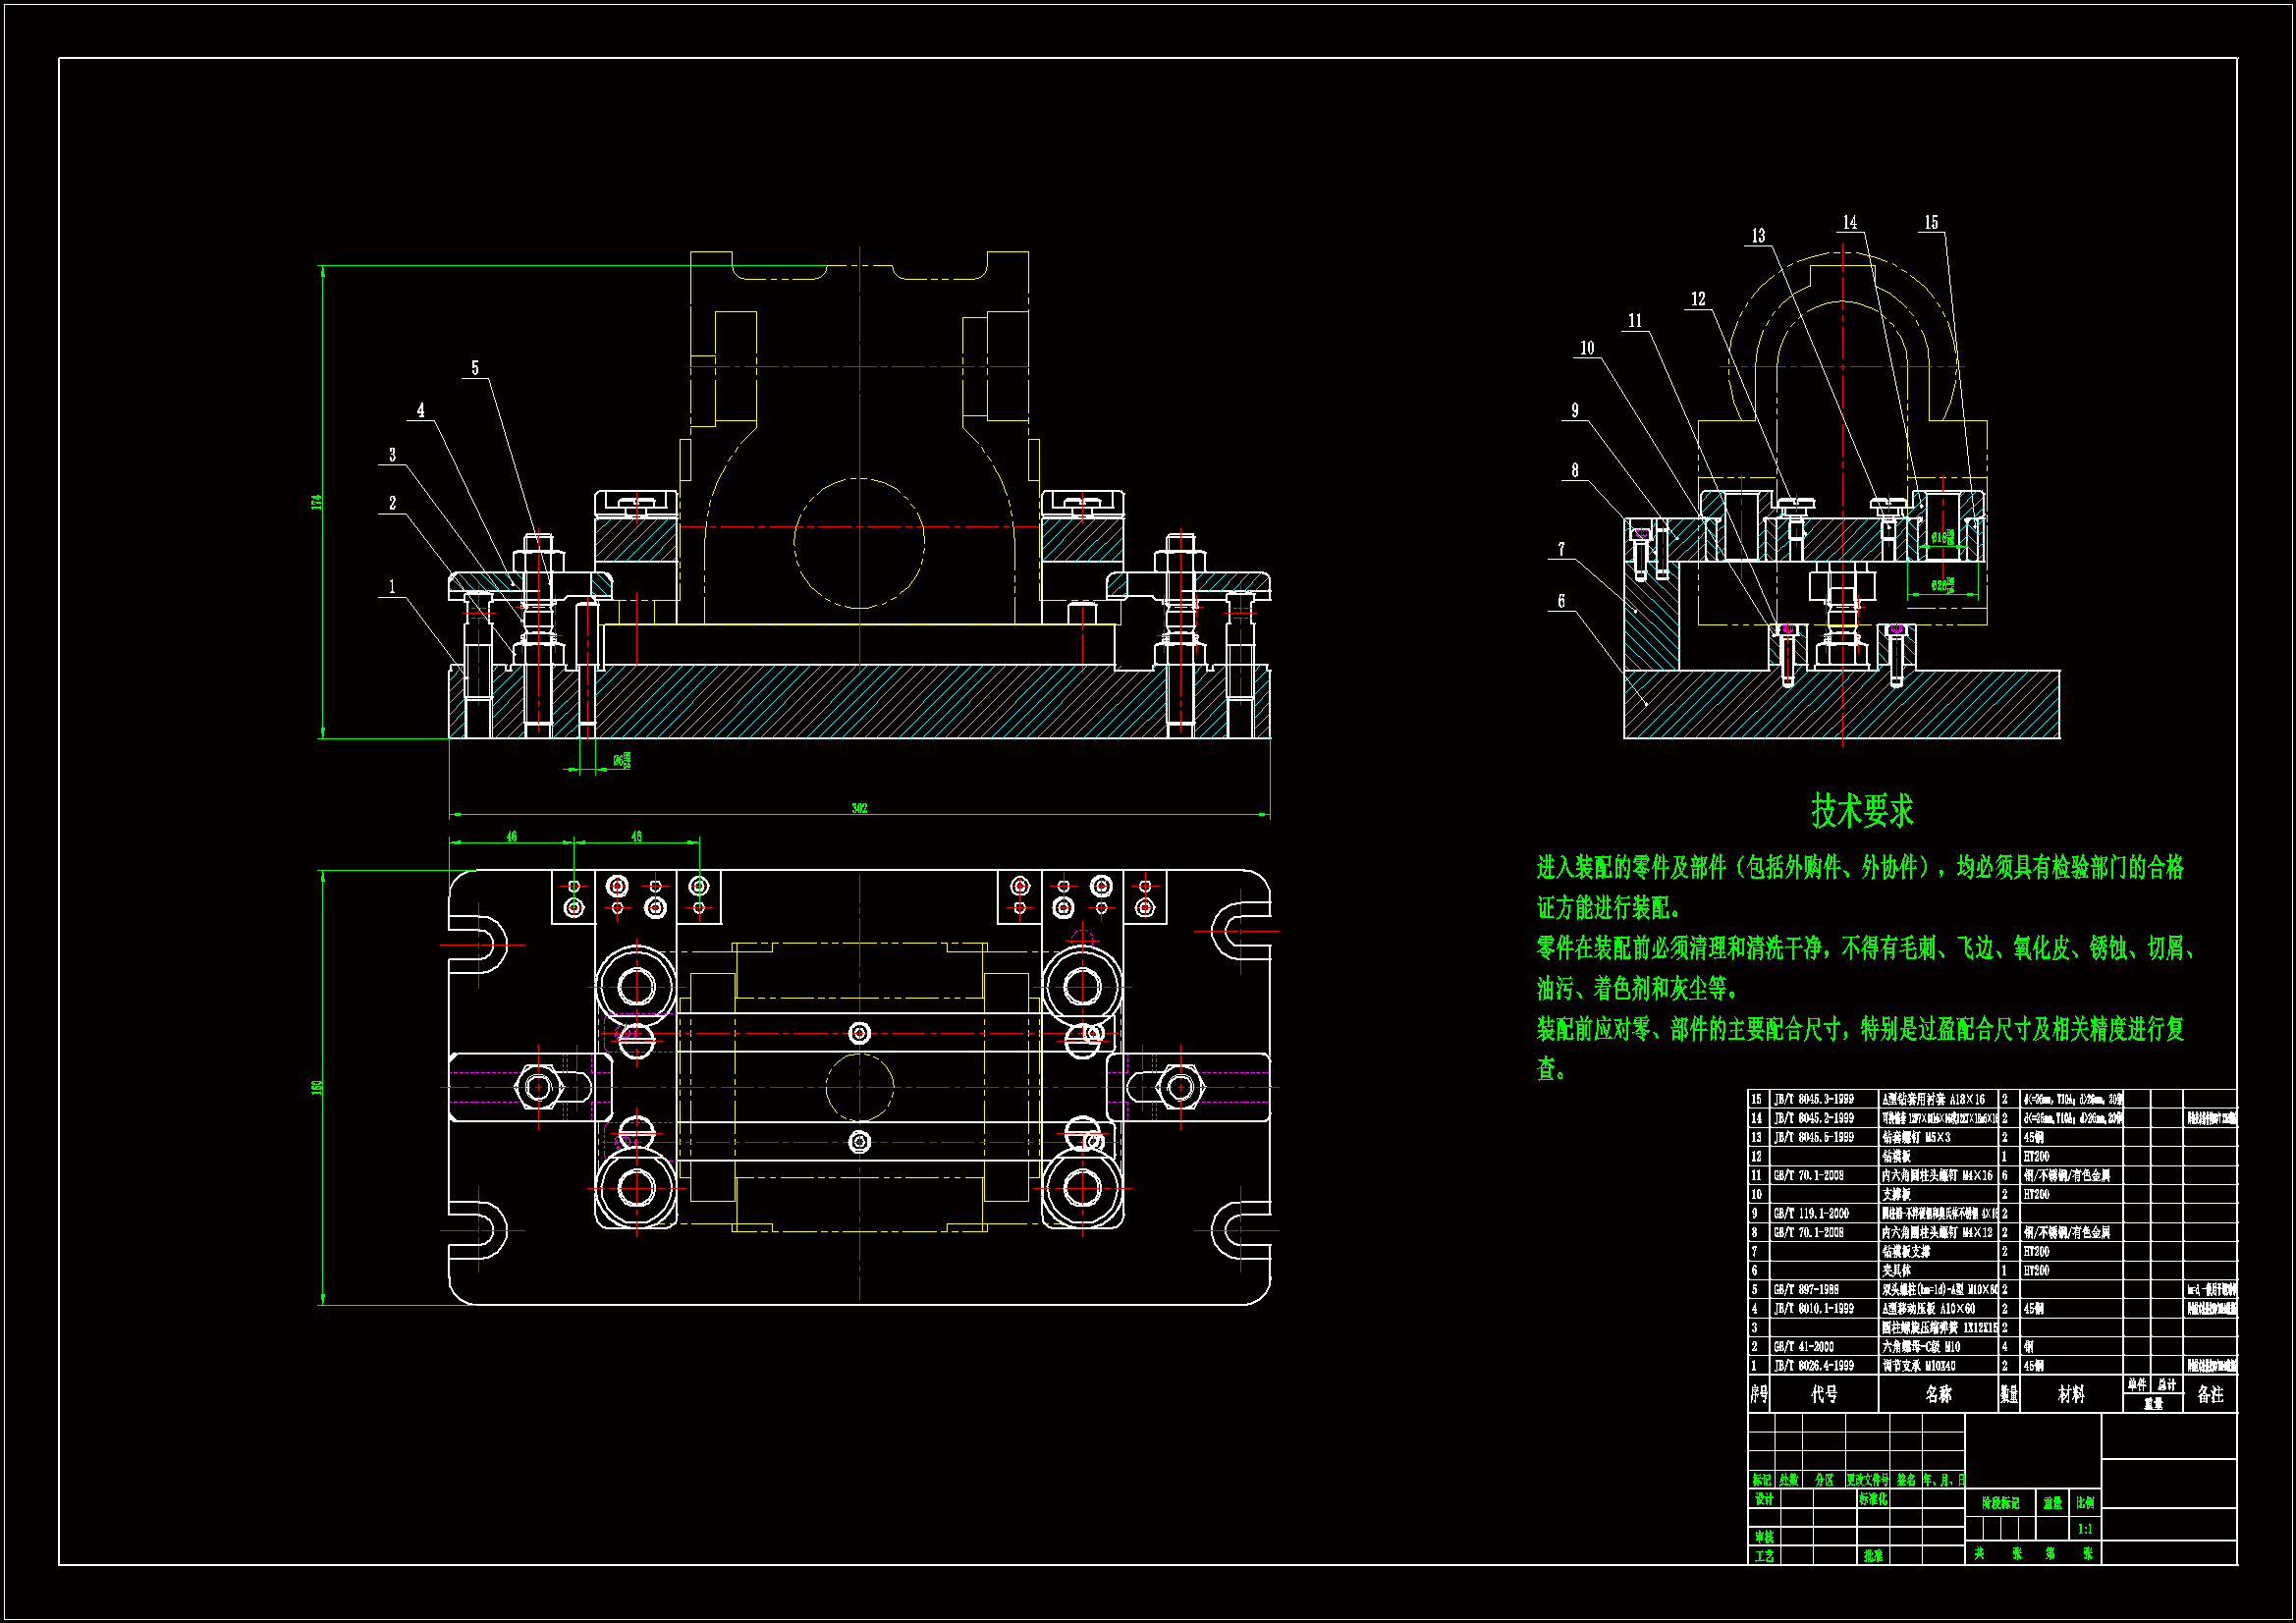The image size is (2296, 1623).
Task: Click the 技术要求 heading text
Action: pyautogui.click(x=1862, y=811)
